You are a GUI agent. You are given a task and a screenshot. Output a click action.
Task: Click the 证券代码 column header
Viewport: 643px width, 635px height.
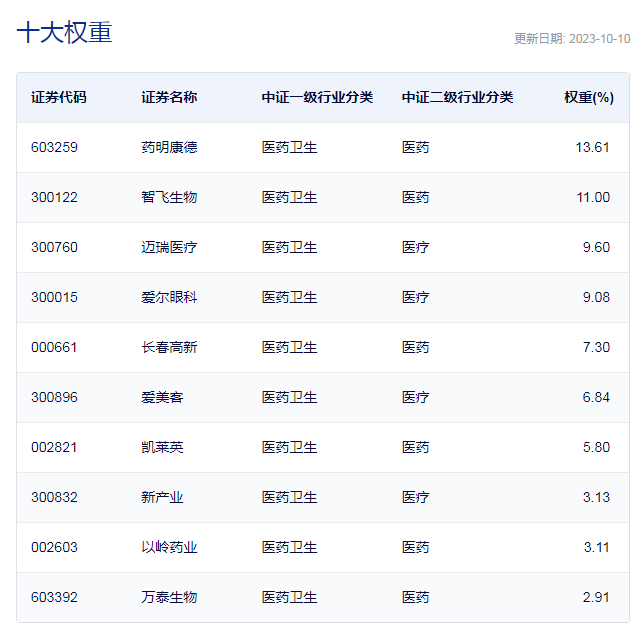pos(59,97)
